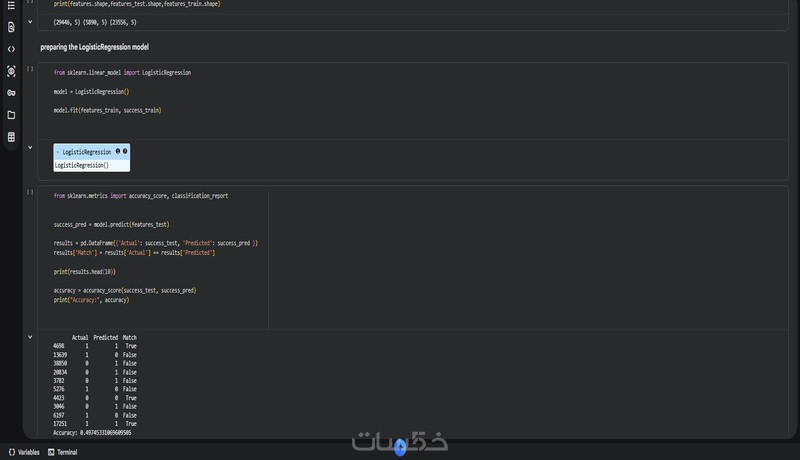Click the line 'print(results.head(10))'
This screenshot has width=800, height=460.
pos(85,272)
